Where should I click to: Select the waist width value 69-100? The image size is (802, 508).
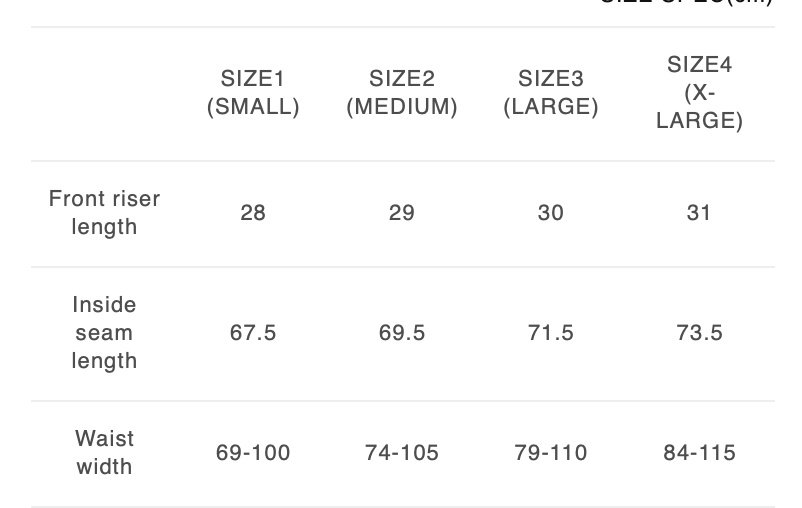pyautogui.click(x=253, y=452)
